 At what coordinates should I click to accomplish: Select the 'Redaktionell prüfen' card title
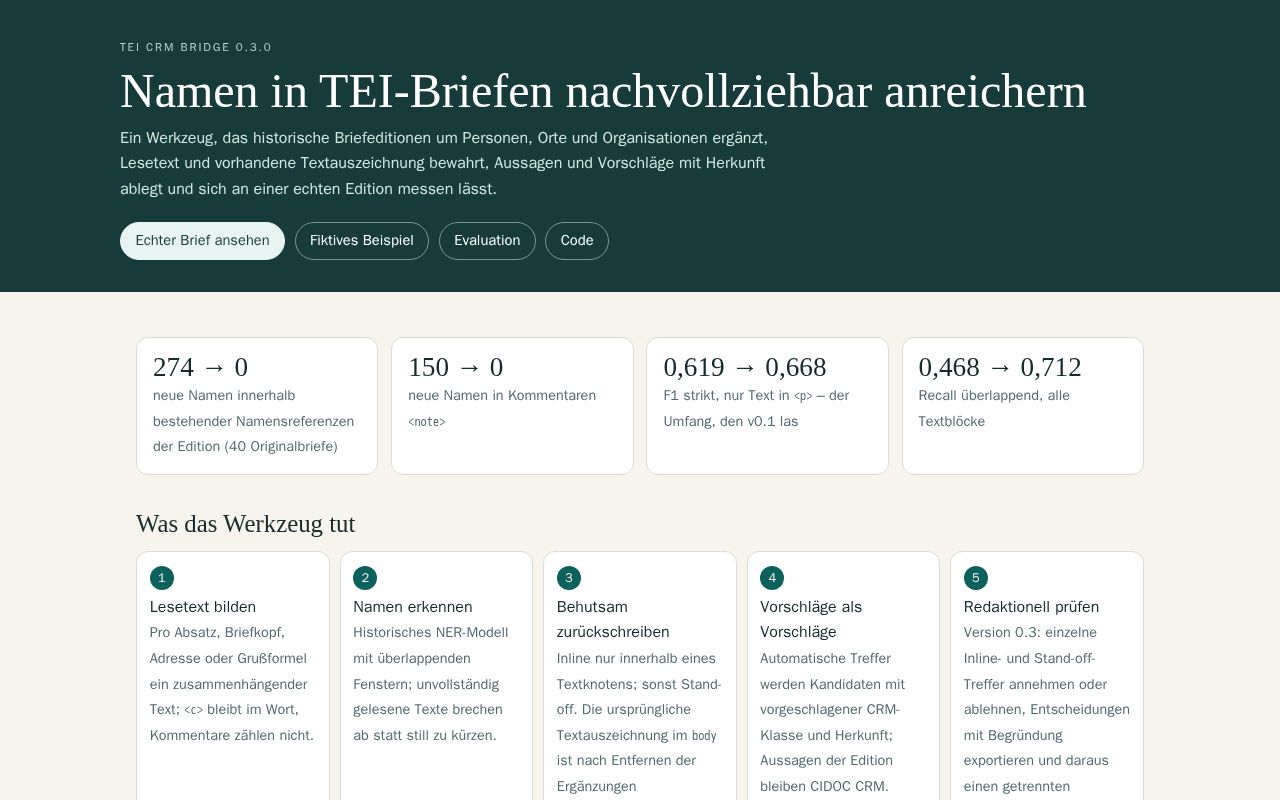[1031, 607]
